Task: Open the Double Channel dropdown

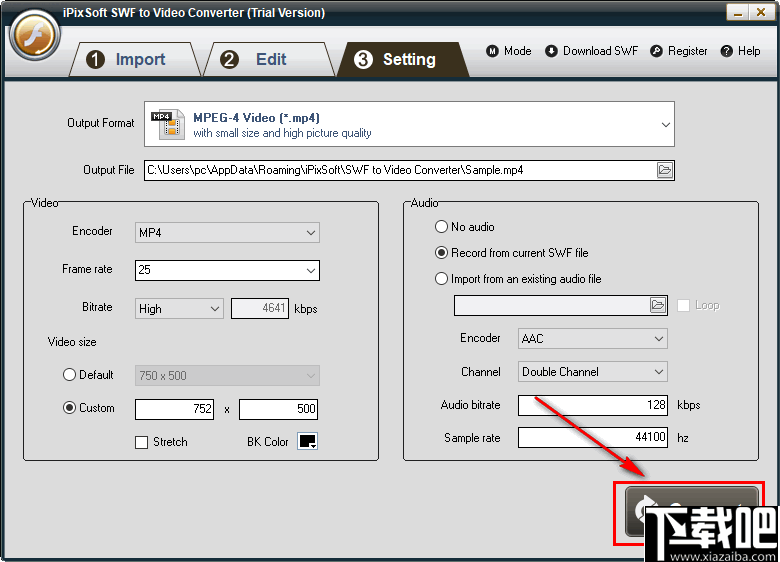Action: (592, 372)
